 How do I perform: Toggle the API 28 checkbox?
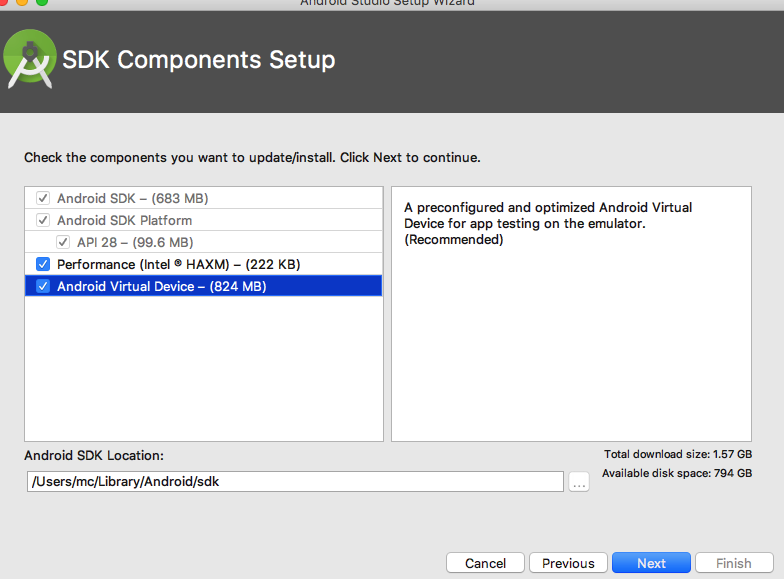coord(63,242)
